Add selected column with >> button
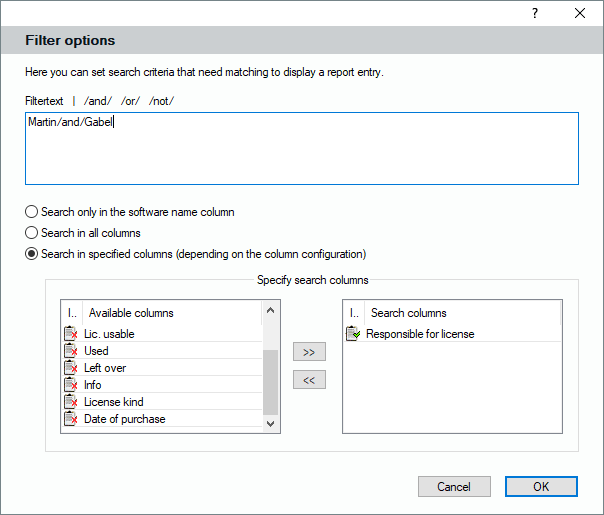 click(x=308, y=353)
